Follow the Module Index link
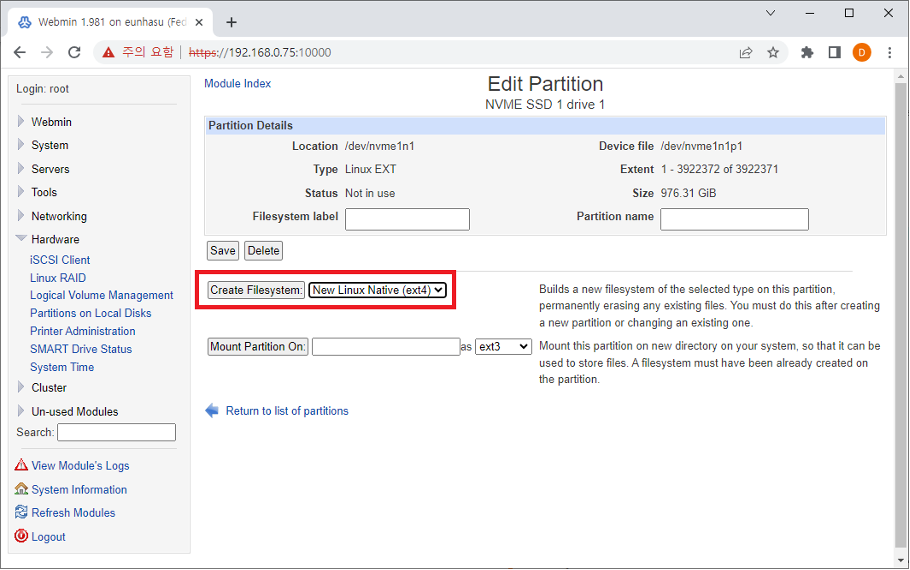Image resolution: width=910 pixels, height=570 pixels. tap(237, 84)
